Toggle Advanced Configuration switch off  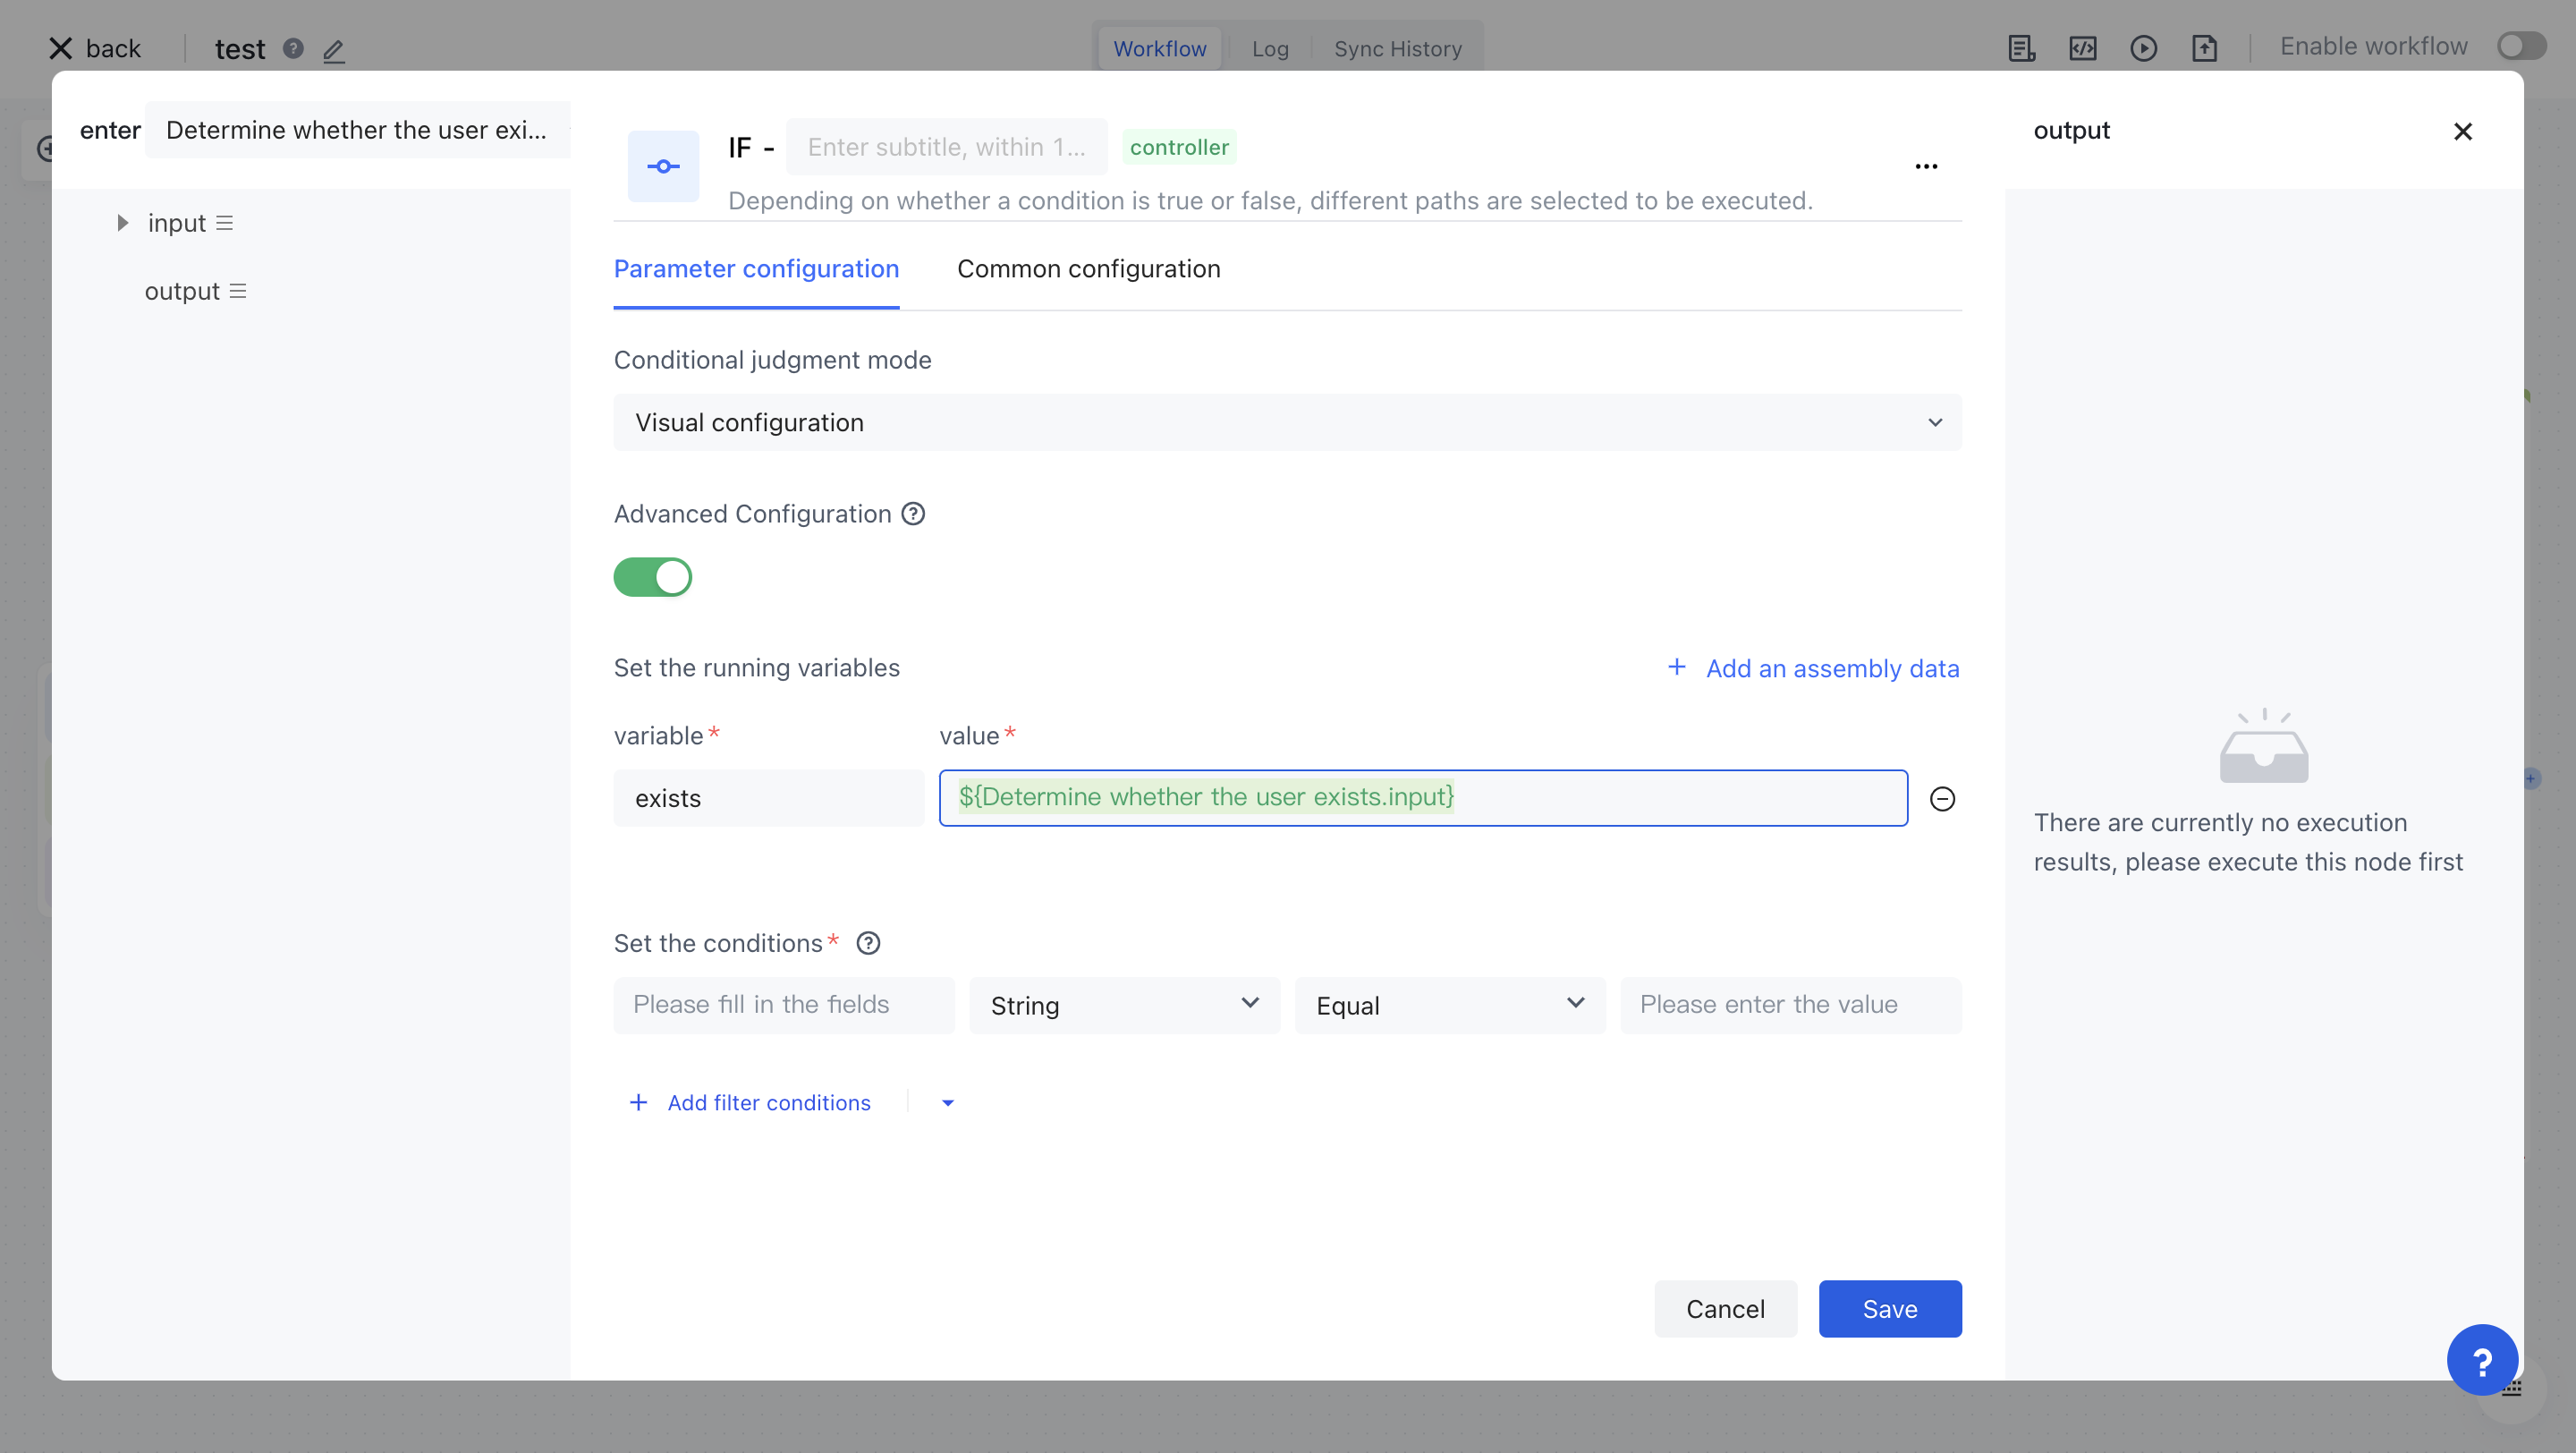tap(653, 577)
